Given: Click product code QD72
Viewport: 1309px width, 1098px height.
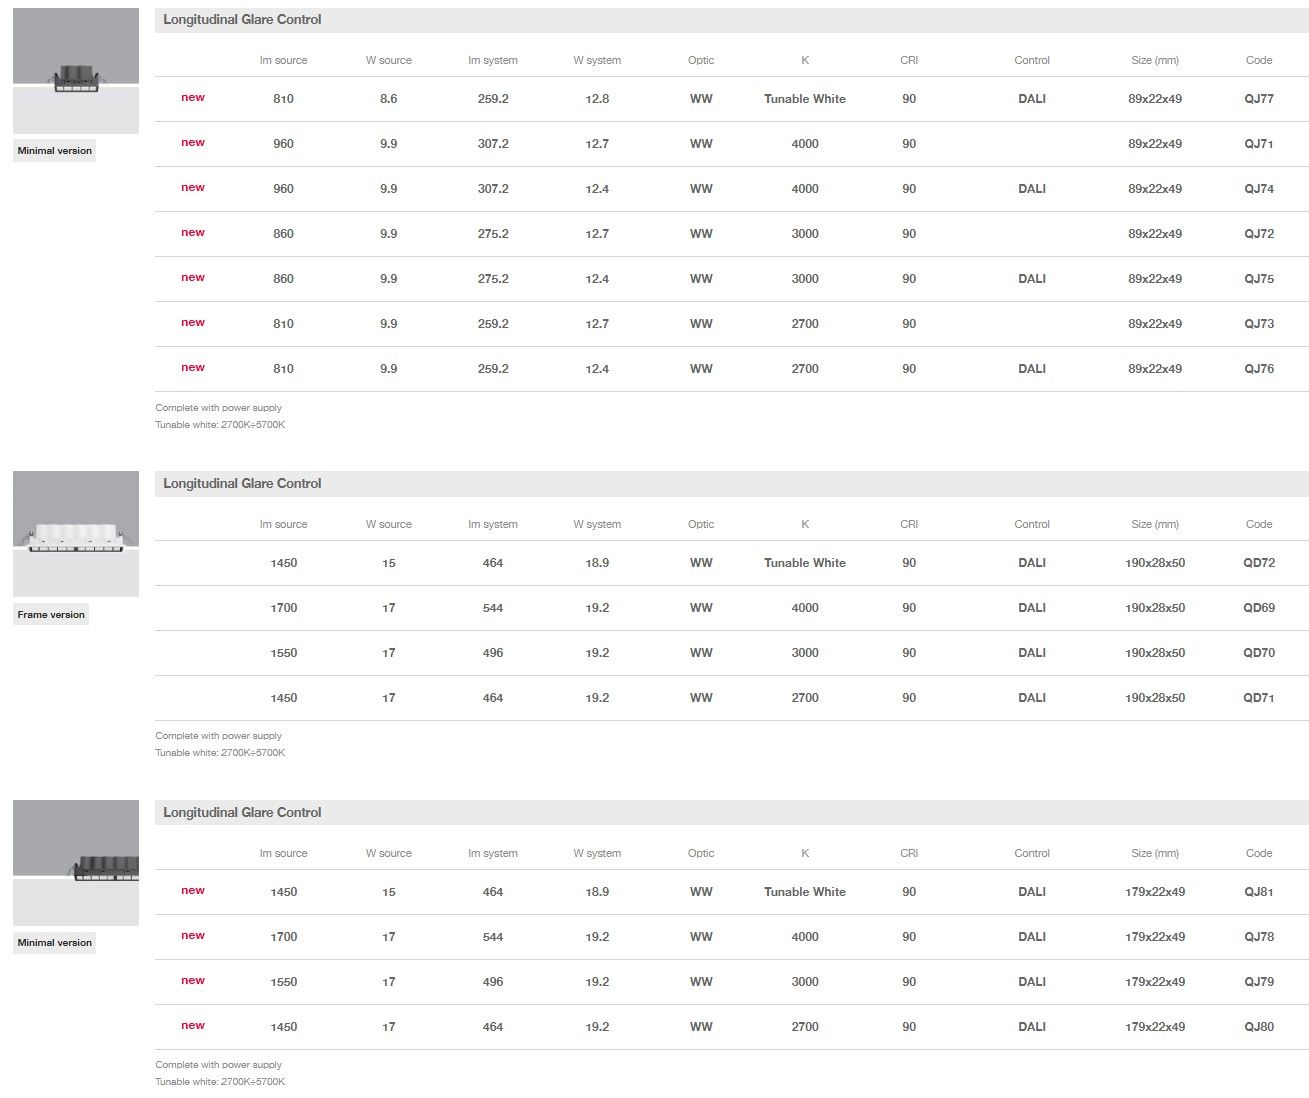Looking at the screenshot, I should pyautogui.click(x=1258, y=563).
